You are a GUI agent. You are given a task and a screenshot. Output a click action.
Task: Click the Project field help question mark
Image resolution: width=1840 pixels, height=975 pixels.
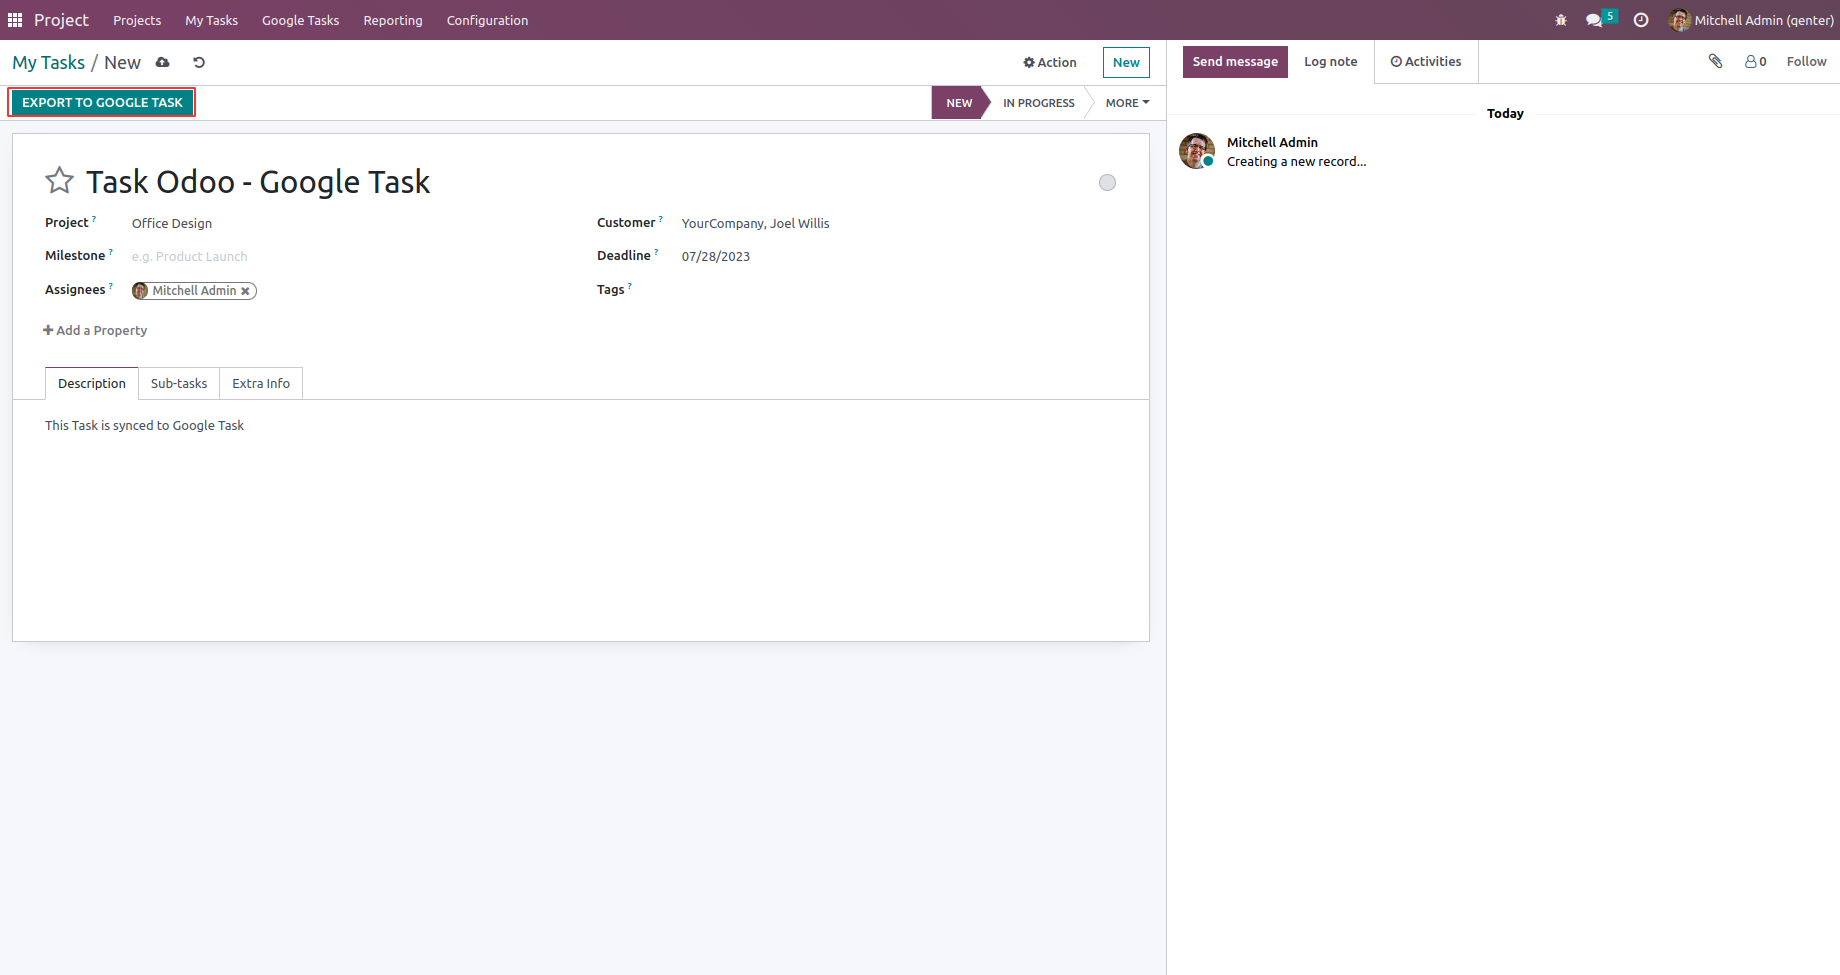point(94,219)
